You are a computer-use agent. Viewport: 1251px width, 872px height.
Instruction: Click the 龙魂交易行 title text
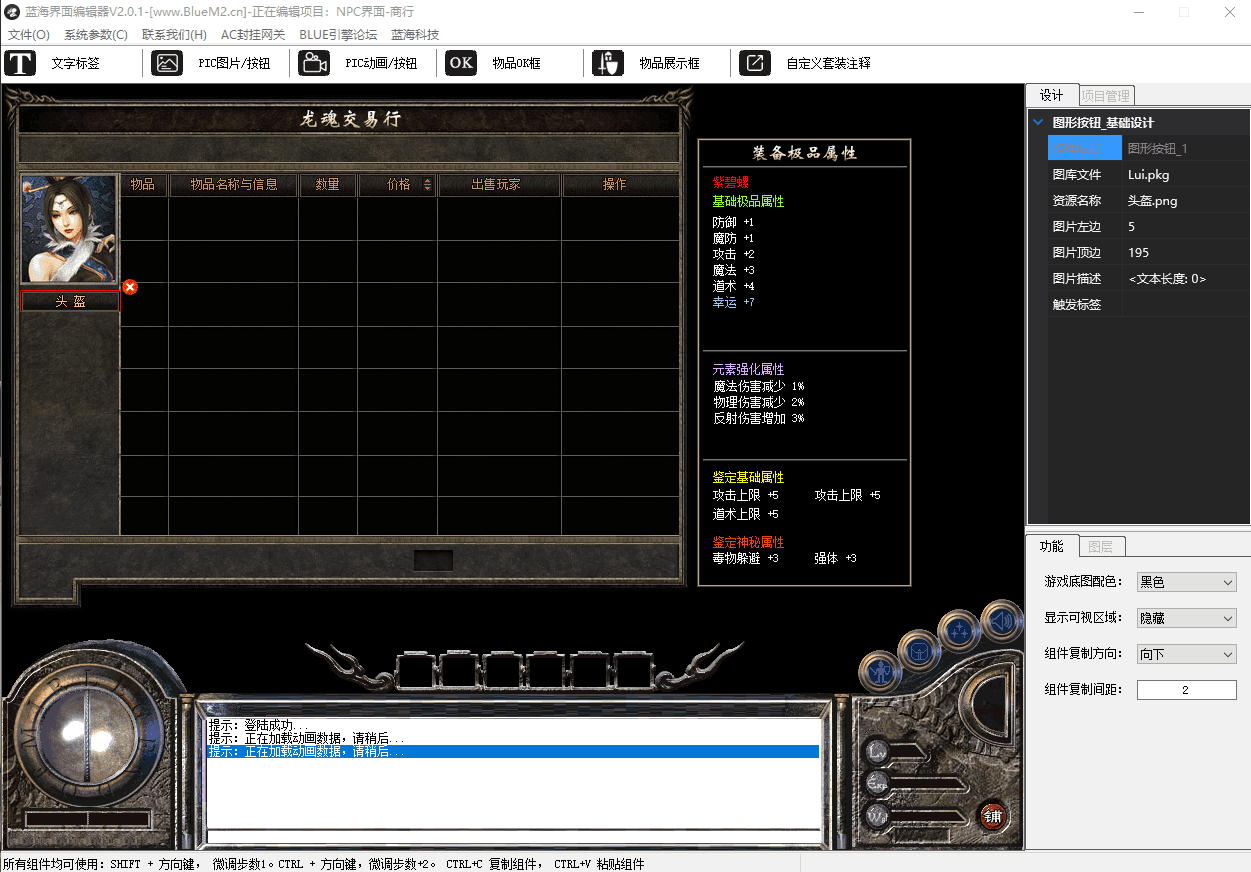coord(351,119)
